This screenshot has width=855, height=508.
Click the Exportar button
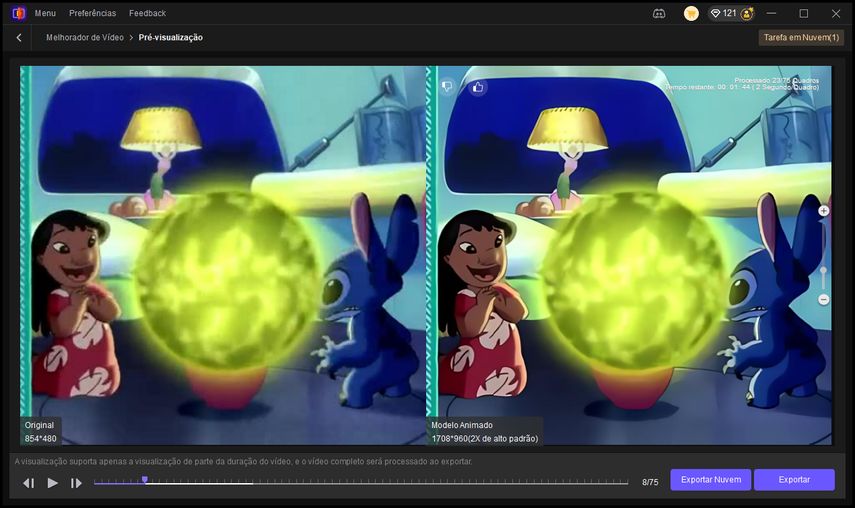(x=794, y=480)
